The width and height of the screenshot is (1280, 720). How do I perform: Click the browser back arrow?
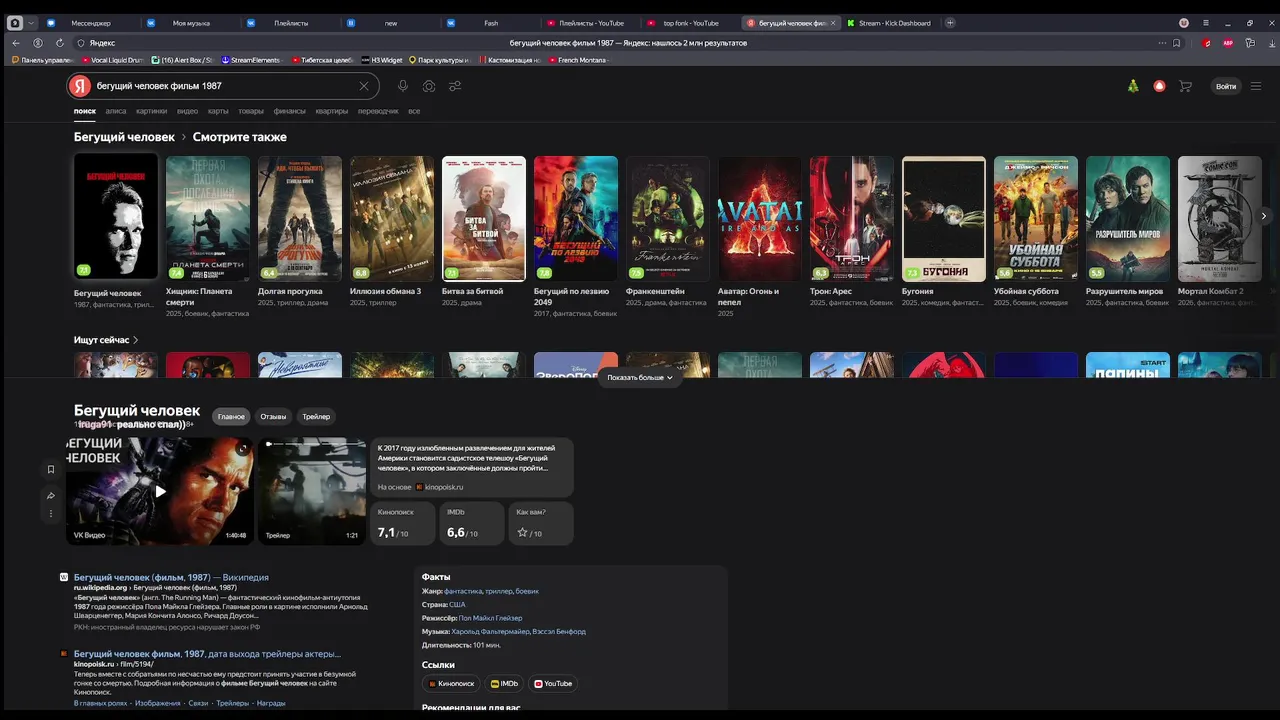click(x=16, y=43)
